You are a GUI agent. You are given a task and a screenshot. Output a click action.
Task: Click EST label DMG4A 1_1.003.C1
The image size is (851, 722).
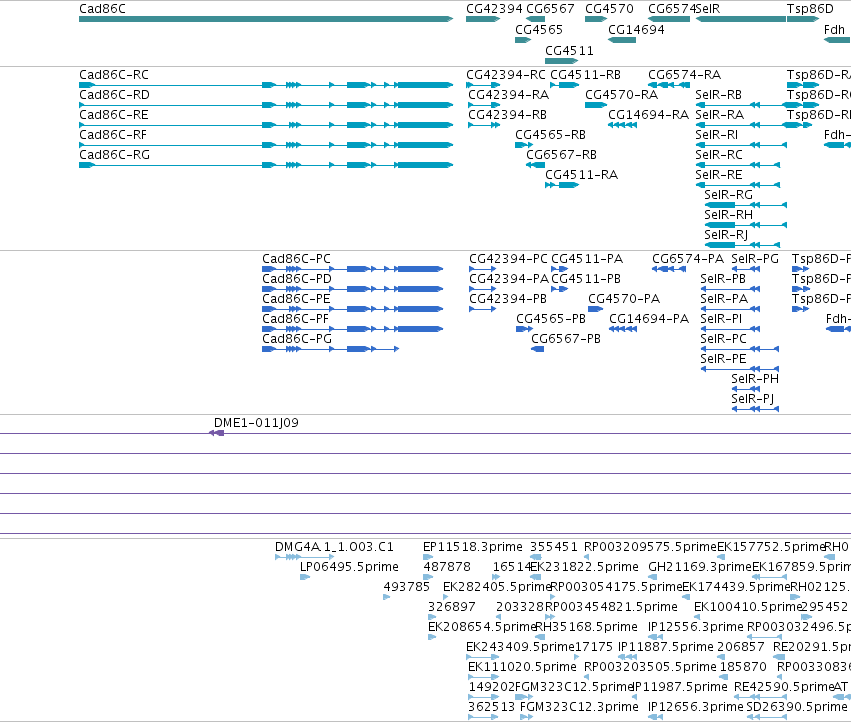click(334, 547)
